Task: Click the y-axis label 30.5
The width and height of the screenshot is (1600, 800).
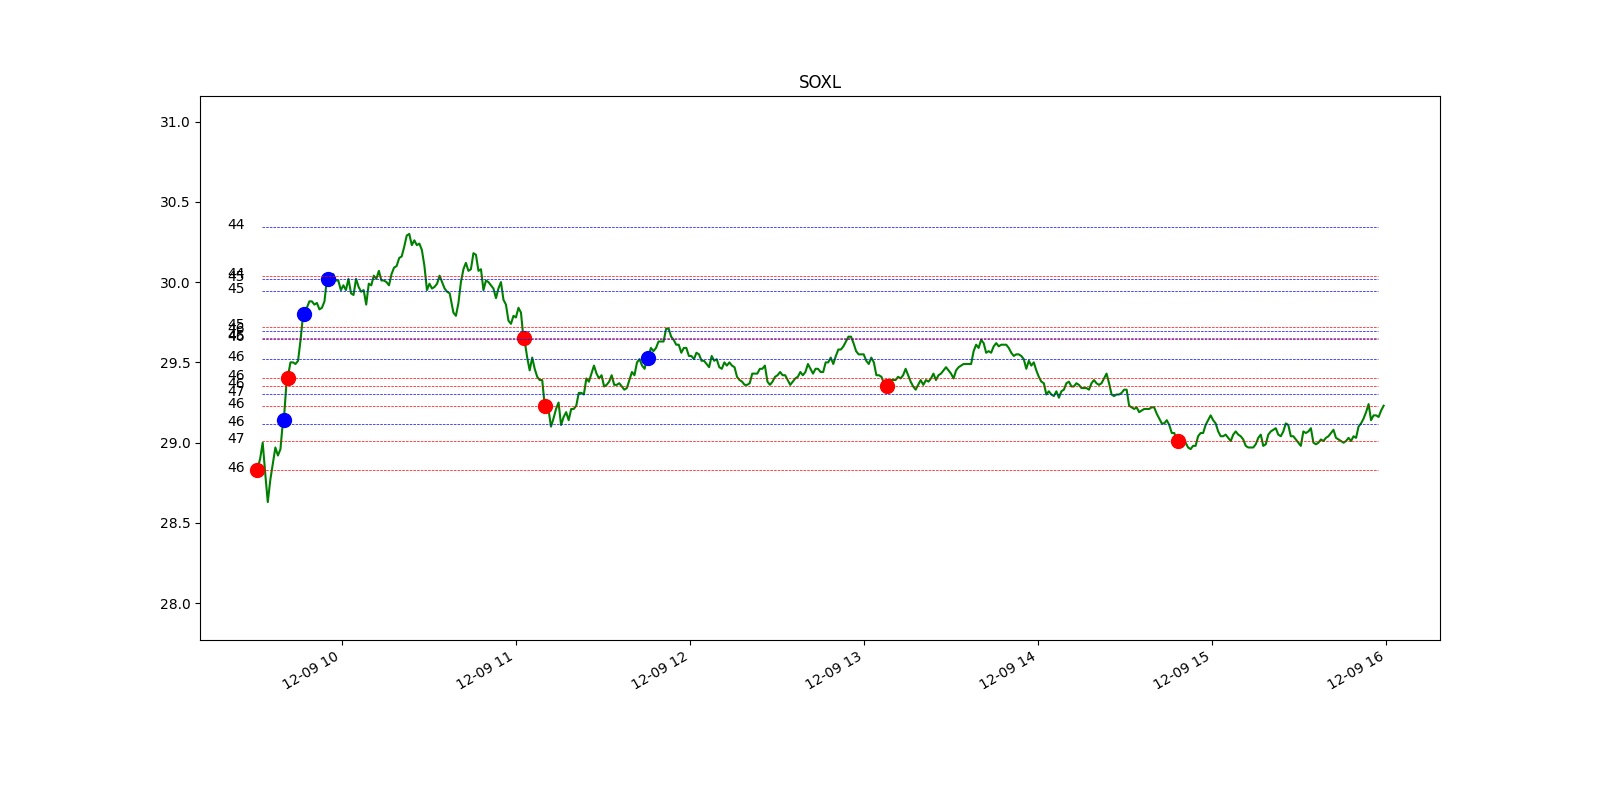Action: click(x=174, y=202)
